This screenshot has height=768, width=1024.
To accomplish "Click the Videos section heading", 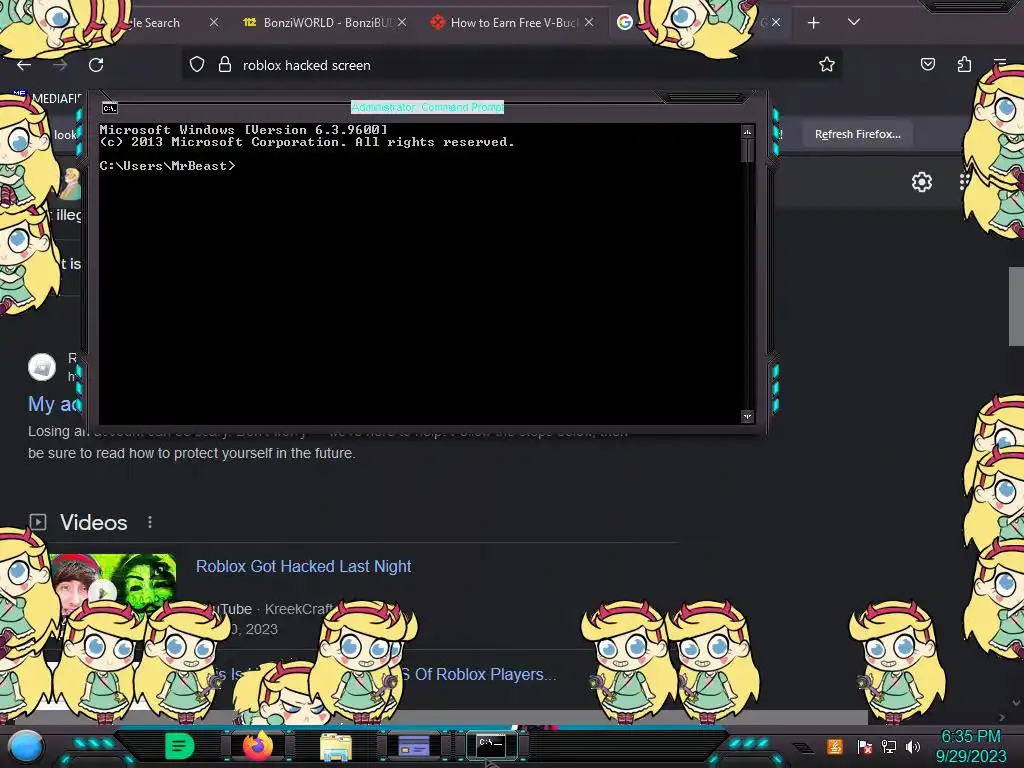I will click(x=93, y=522).
